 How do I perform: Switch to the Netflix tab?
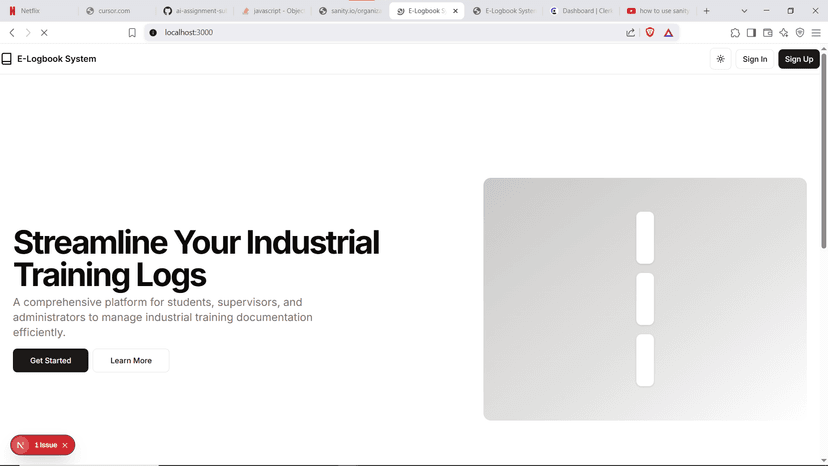click(40, 11)
